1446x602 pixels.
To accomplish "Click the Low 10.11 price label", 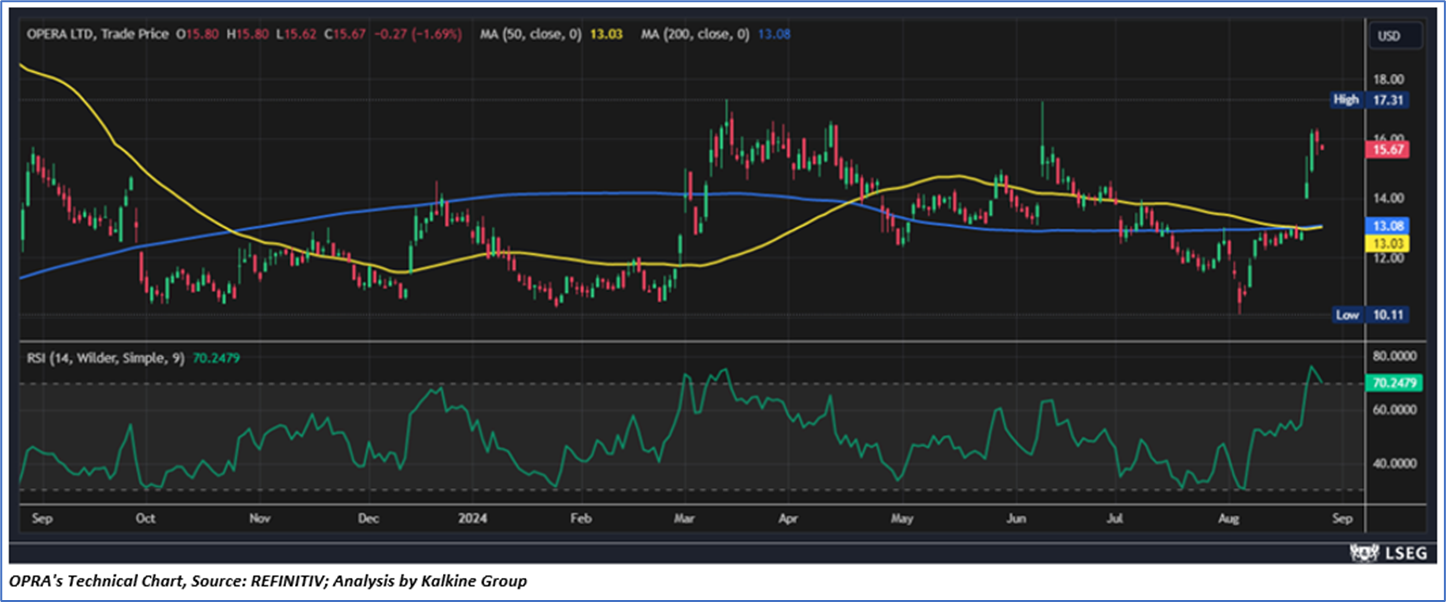I will click(x=1365, y=315).
